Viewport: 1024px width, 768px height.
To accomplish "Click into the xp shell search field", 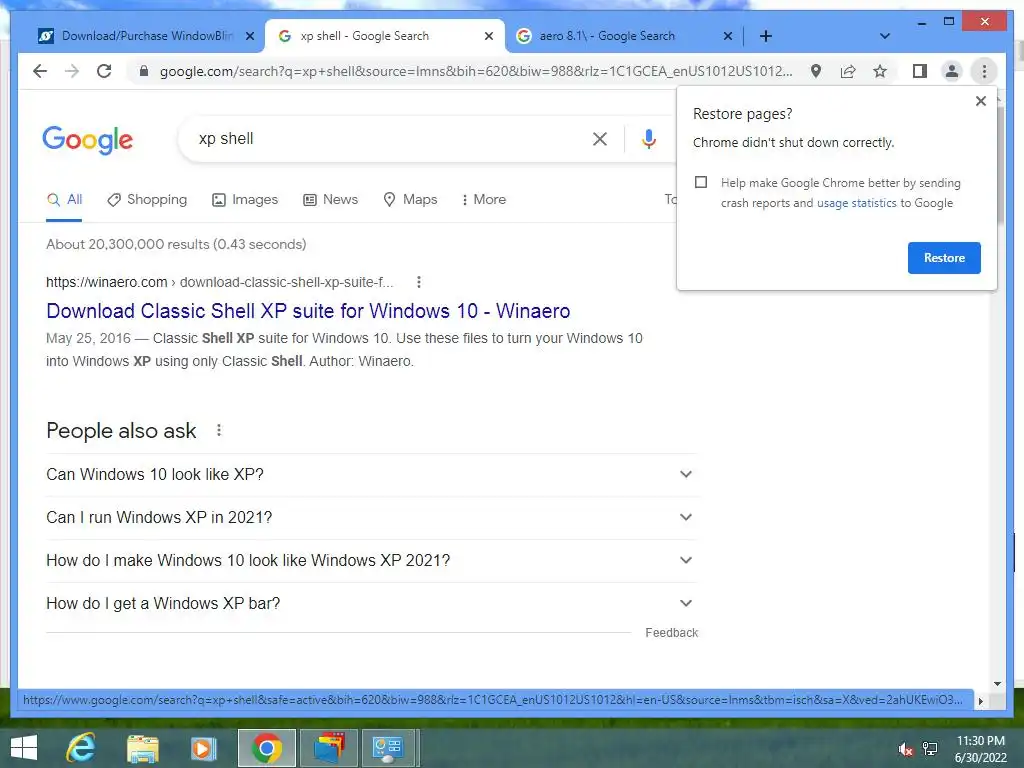I will (392, 139).
